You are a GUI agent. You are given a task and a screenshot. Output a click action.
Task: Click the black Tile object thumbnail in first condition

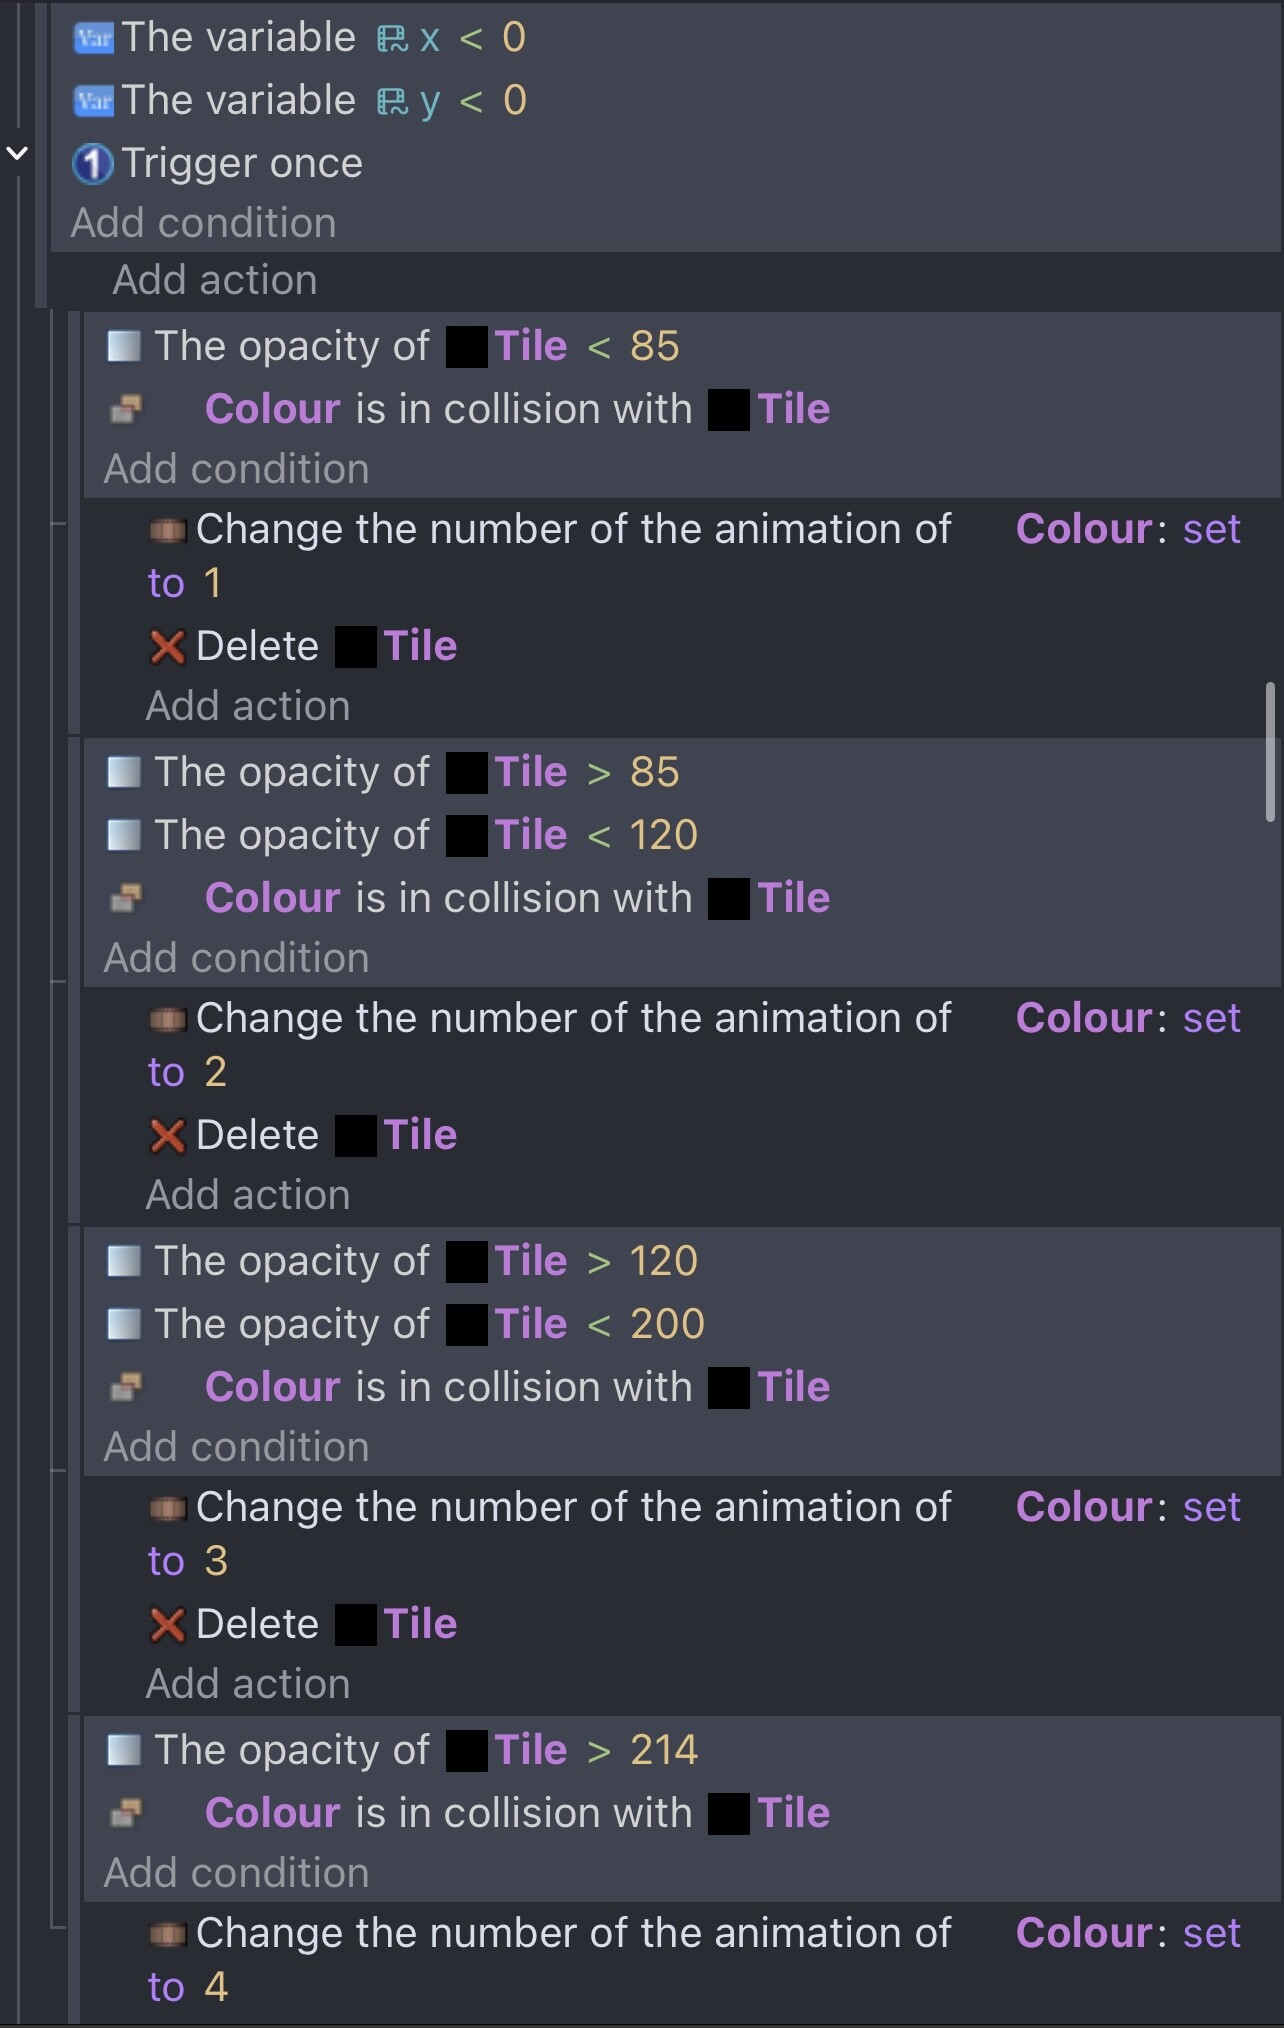(466, 347)
